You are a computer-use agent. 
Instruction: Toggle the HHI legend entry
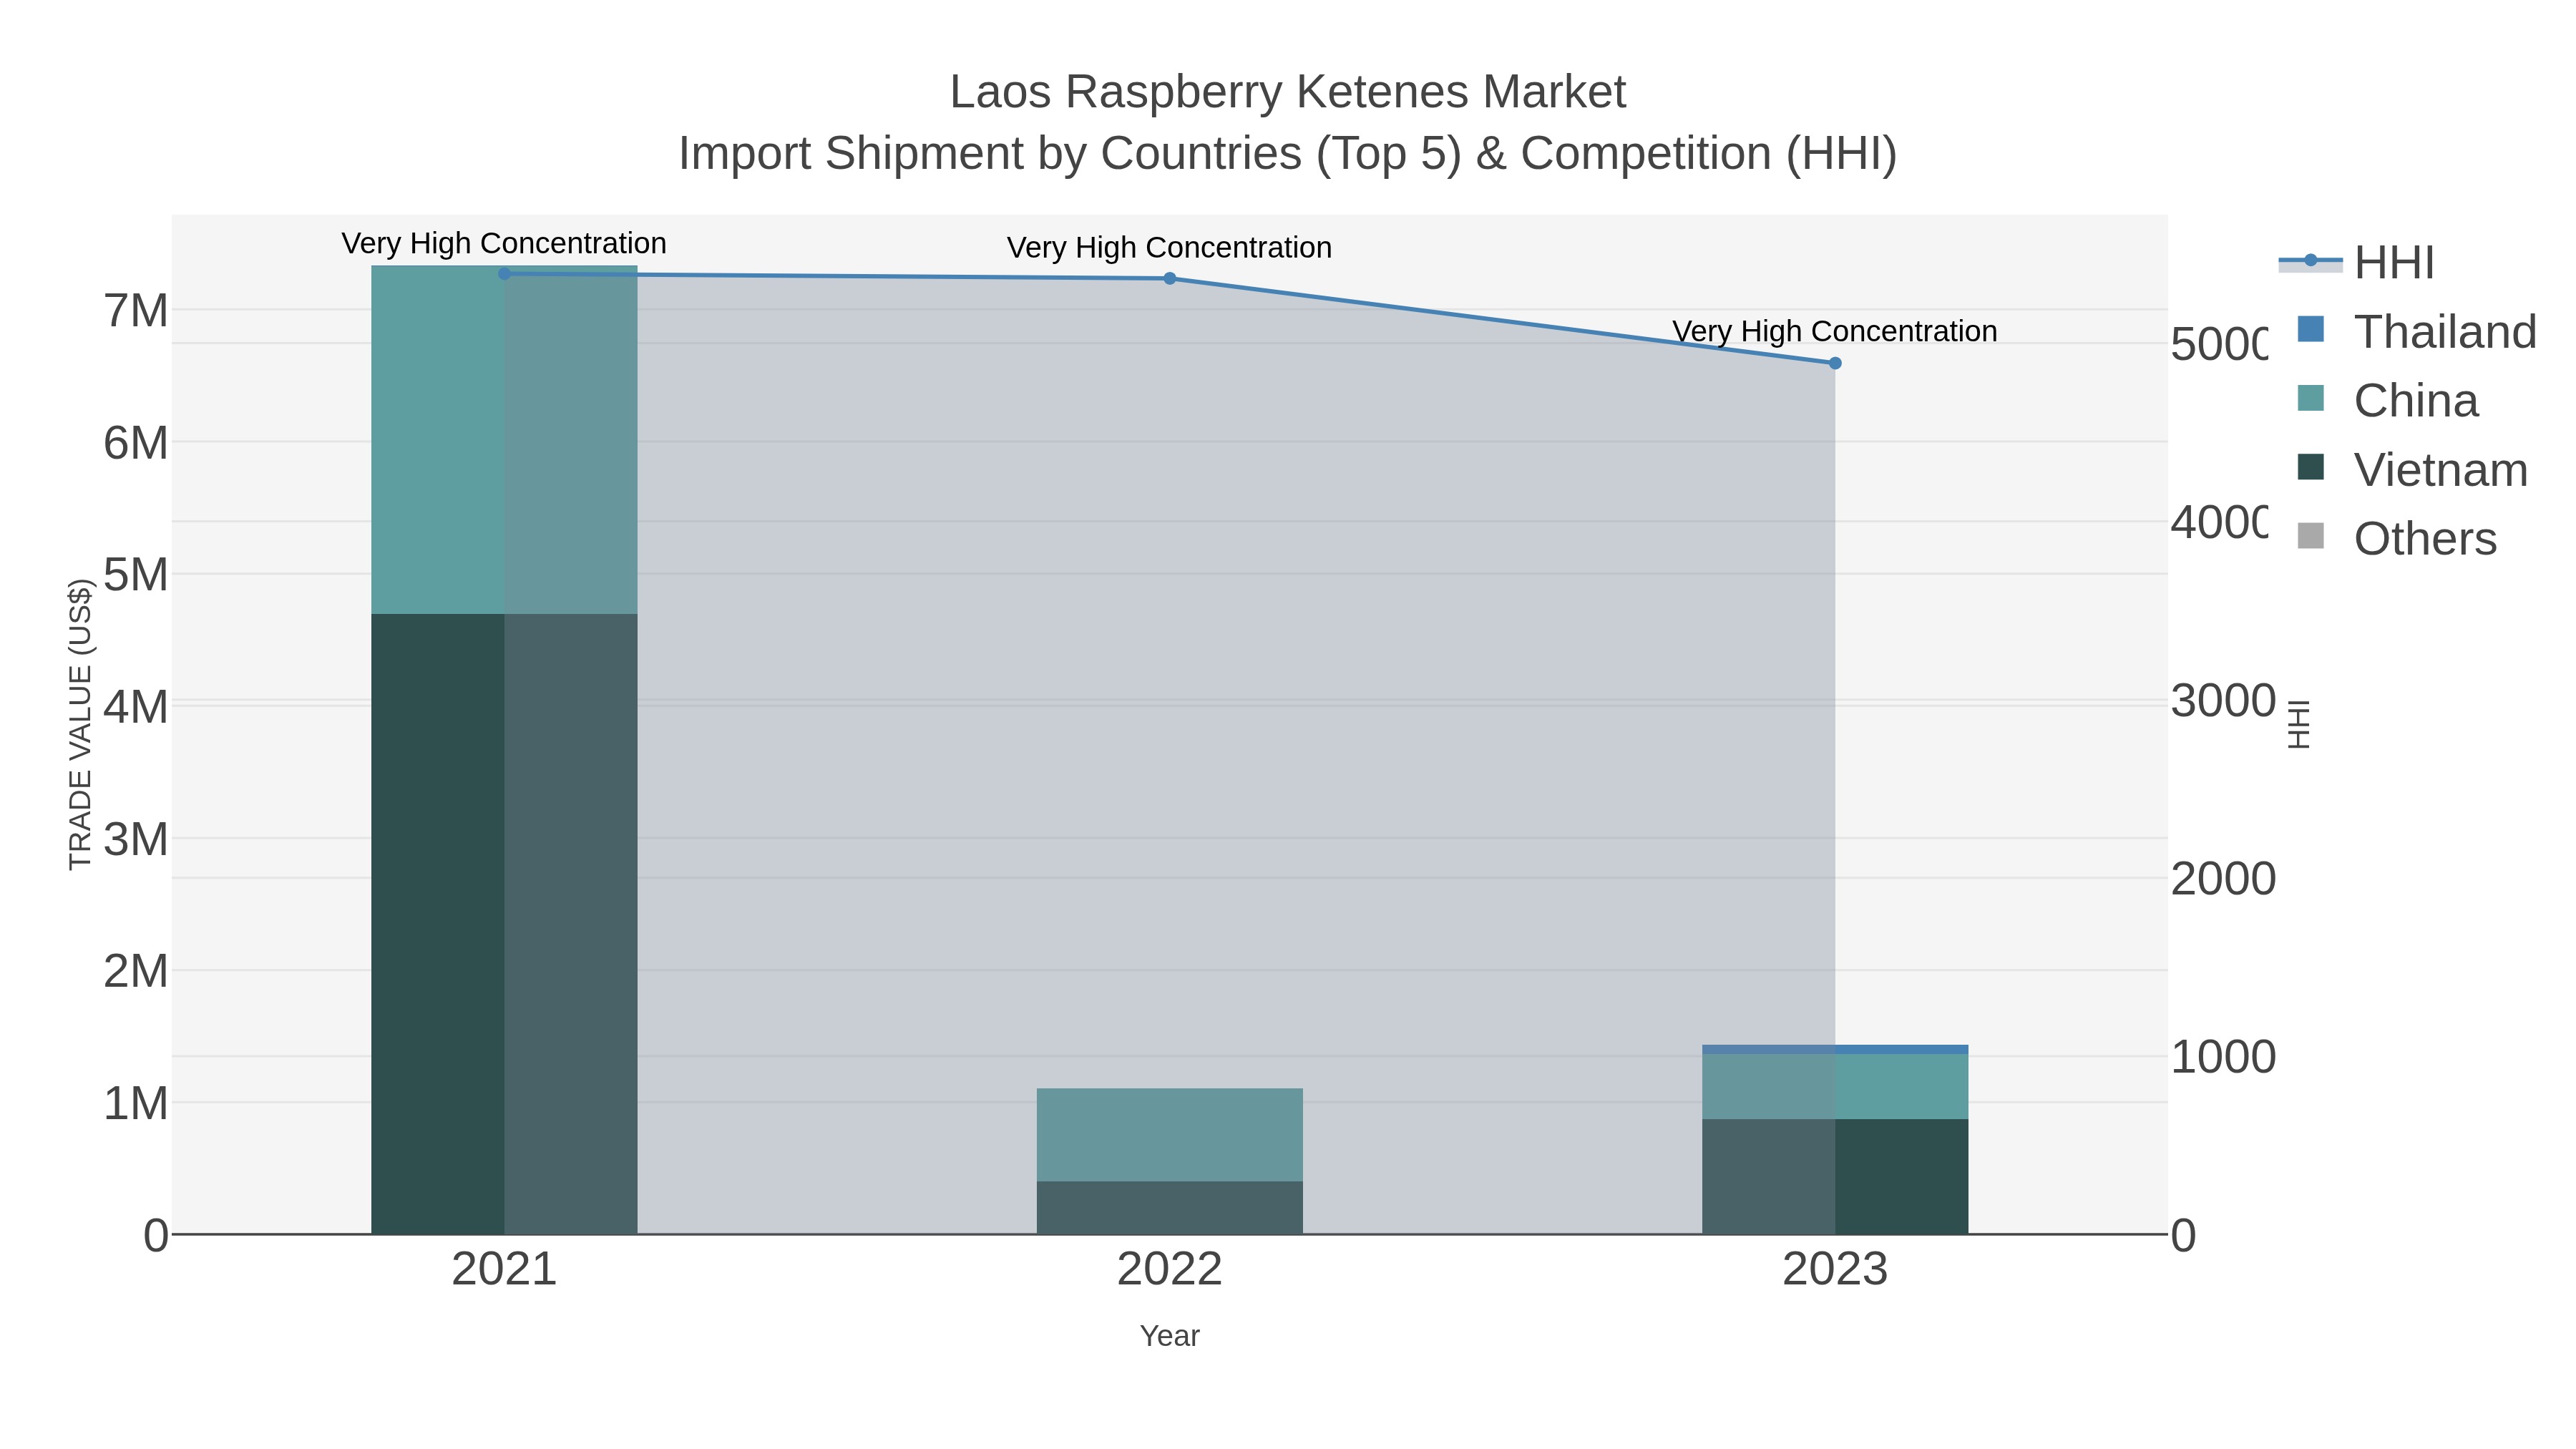click(2357, 262)
